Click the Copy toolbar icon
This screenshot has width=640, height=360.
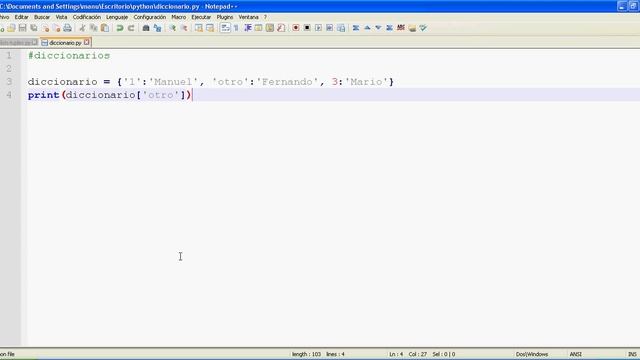(x=93, y=28)
